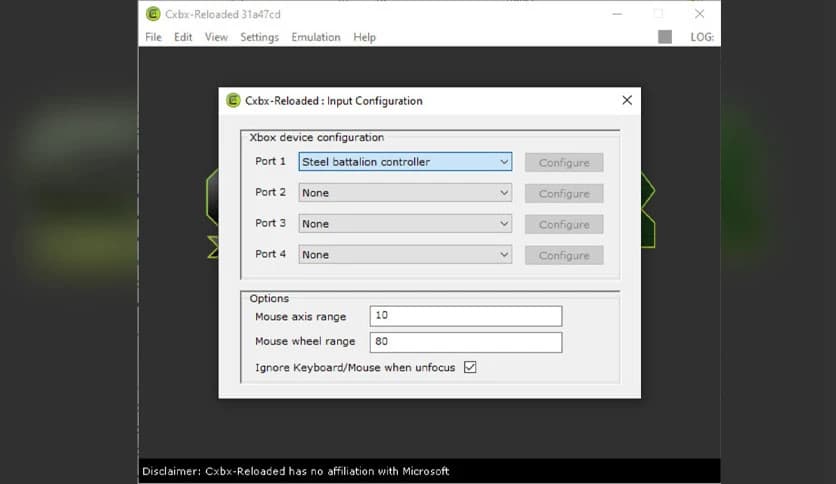Minimize the Cxbx-Reloaded main window
The width and height of the screenshot is (836, 484).
617,14
